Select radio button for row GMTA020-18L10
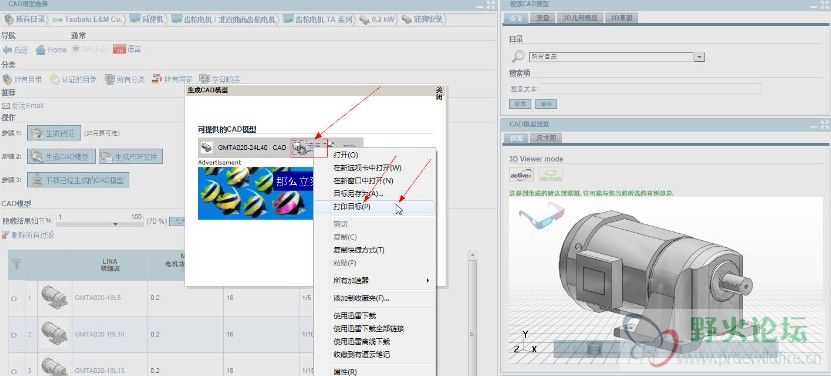 pyautogui.click(x=14, y=335)
